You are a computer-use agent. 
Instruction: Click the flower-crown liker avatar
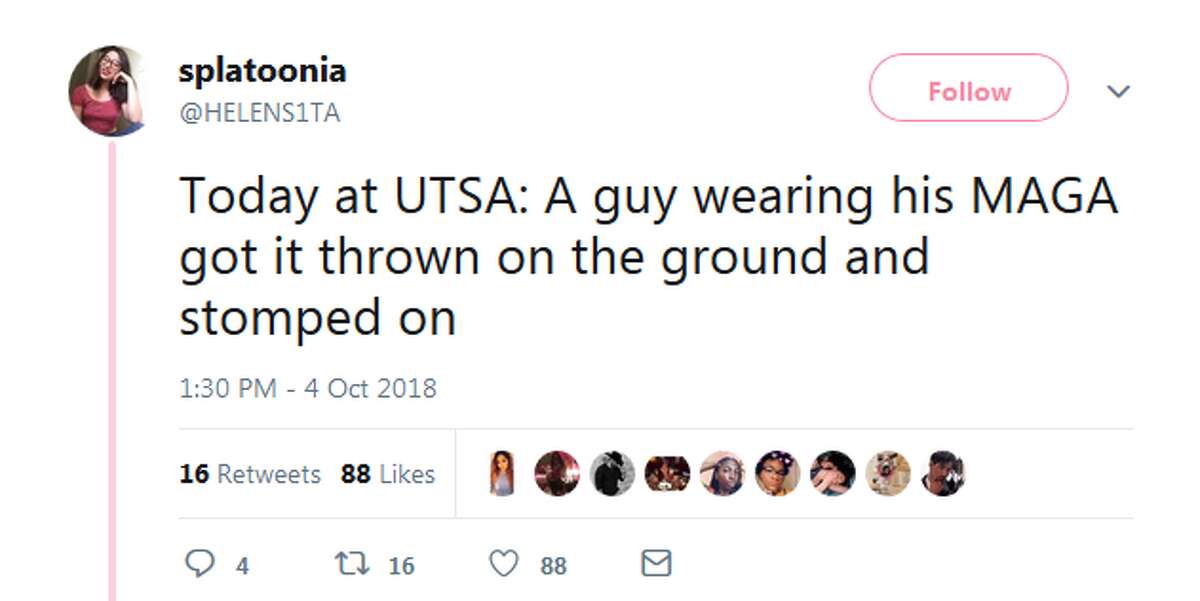point(779,473)
